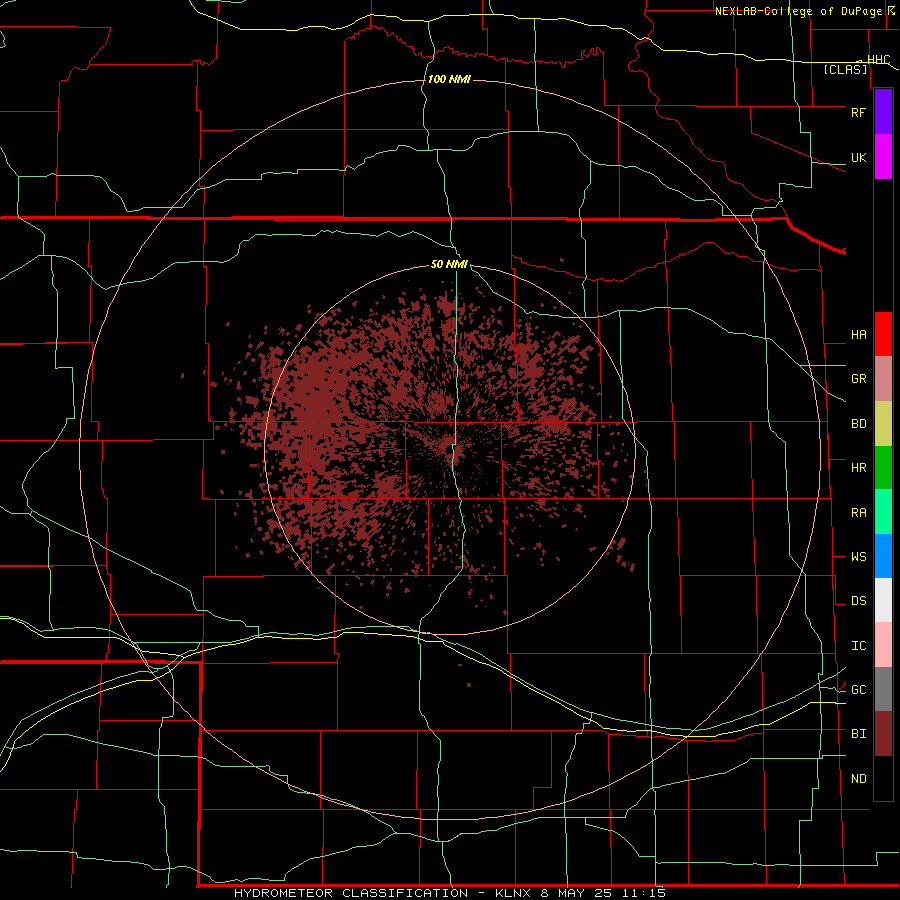900x900 pixels.
Task: Click the HYDROMETEOR CLASSIFICATION title text
Action: tap(351, 893)
